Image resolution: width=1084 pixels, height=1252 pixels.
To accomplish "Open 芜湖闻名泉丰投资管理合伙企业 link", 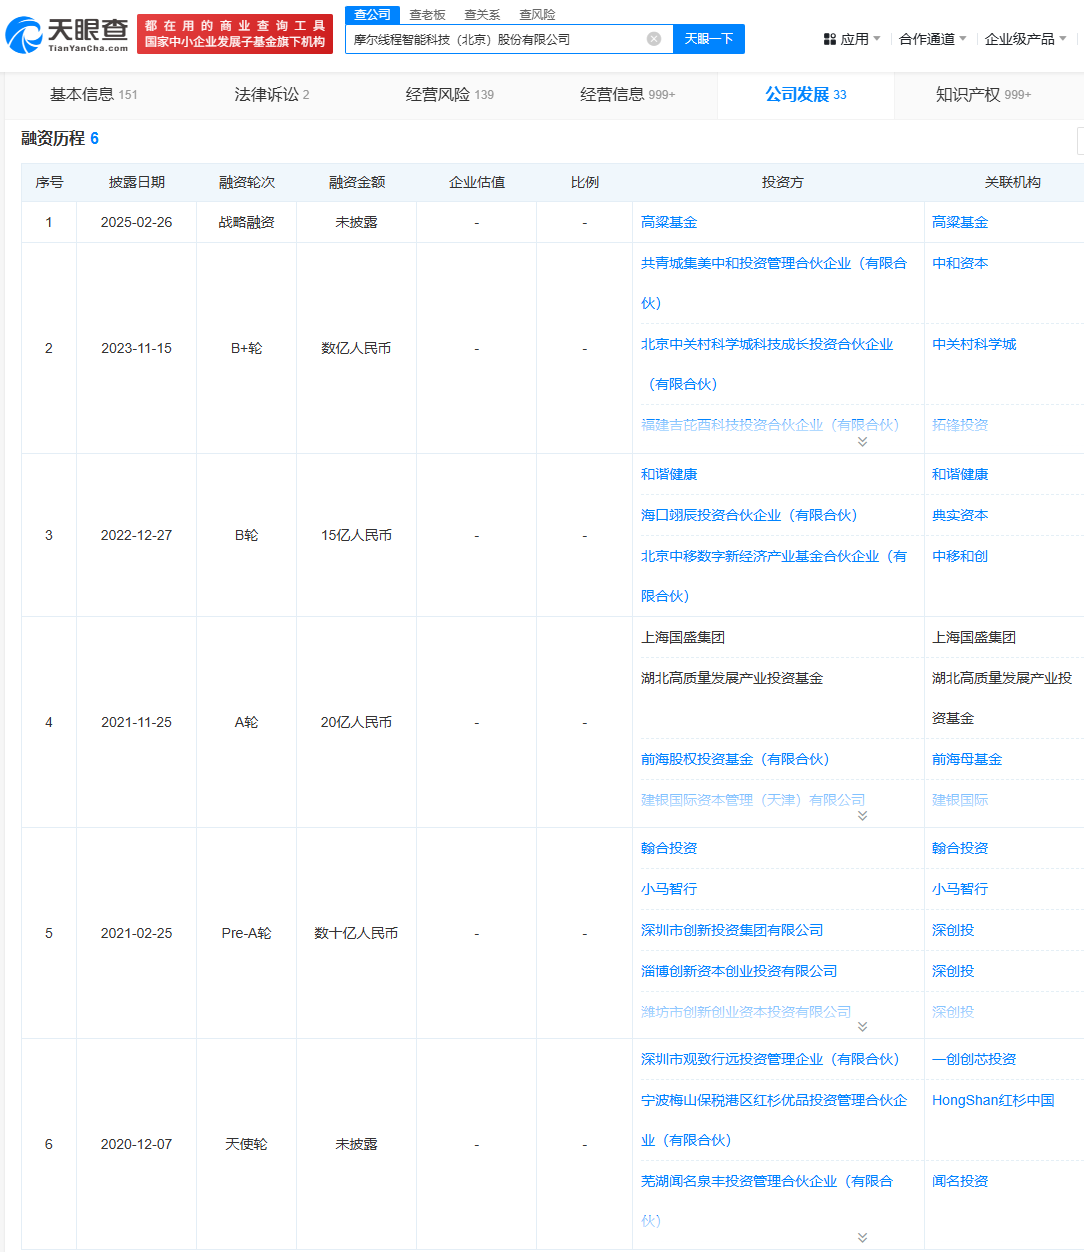I will click(x=767, y=1201).
